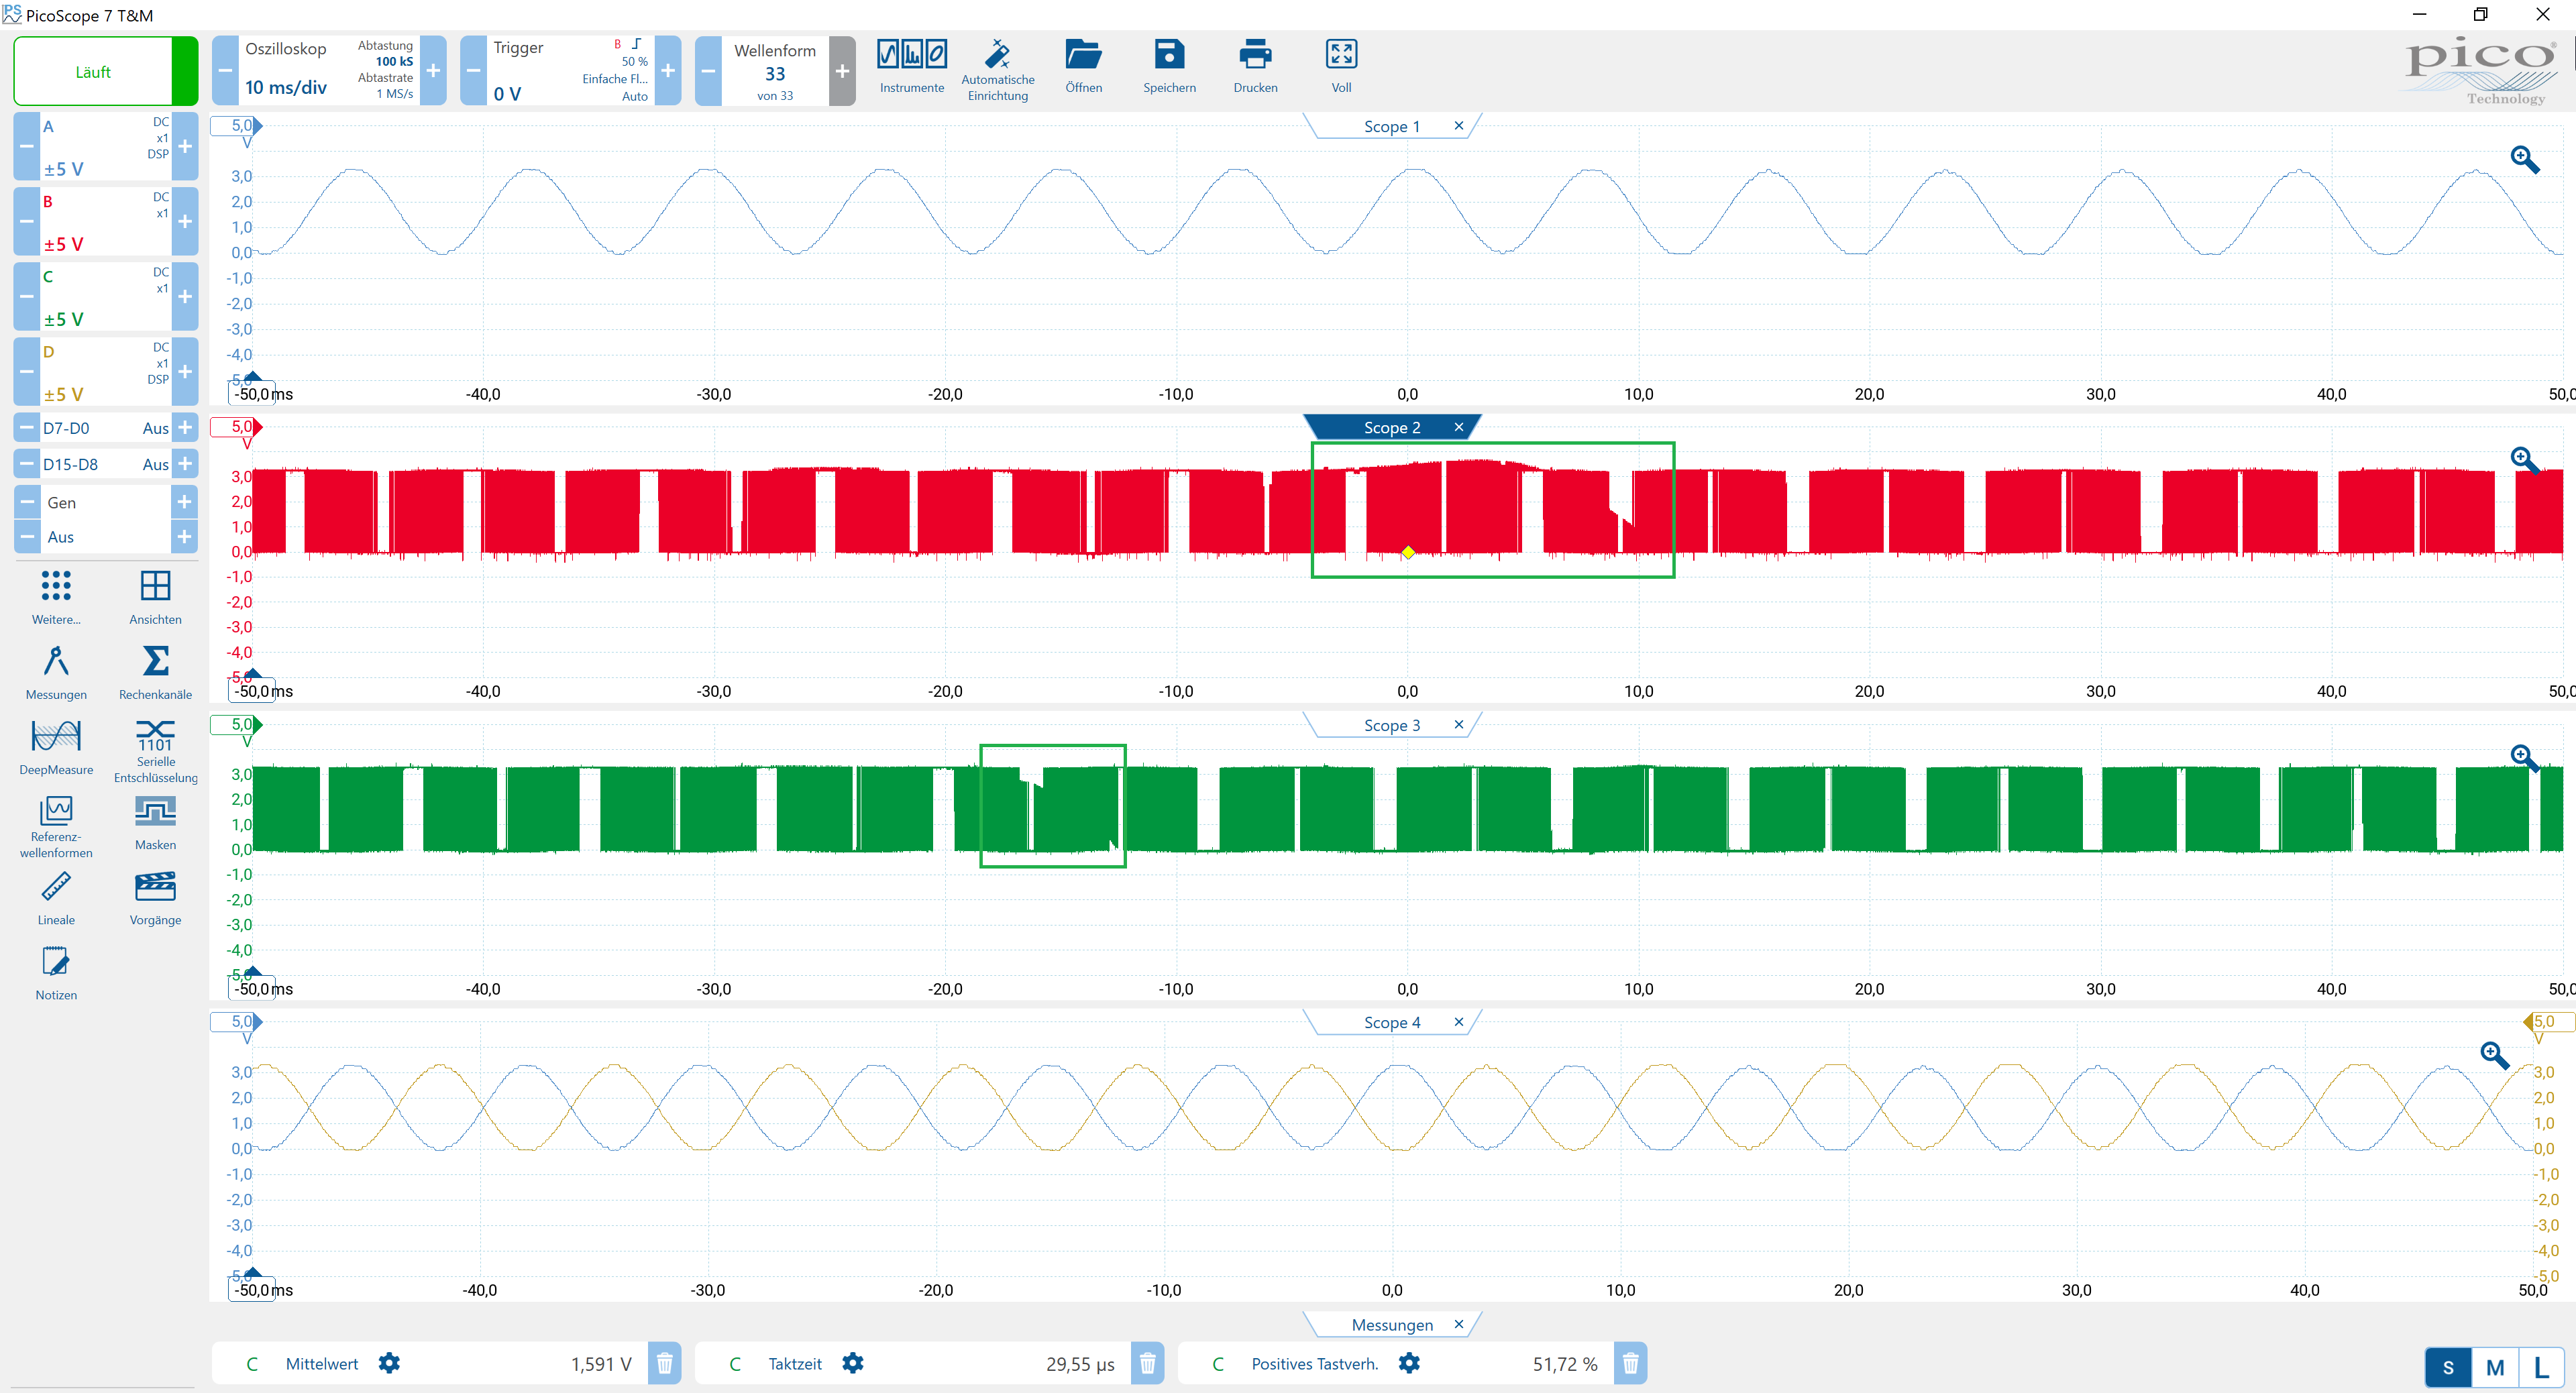The height and width of the screenshot is (1393, 2576).
Task: Click Scope 2 zoom magnifier
Action: [2524, 459]
